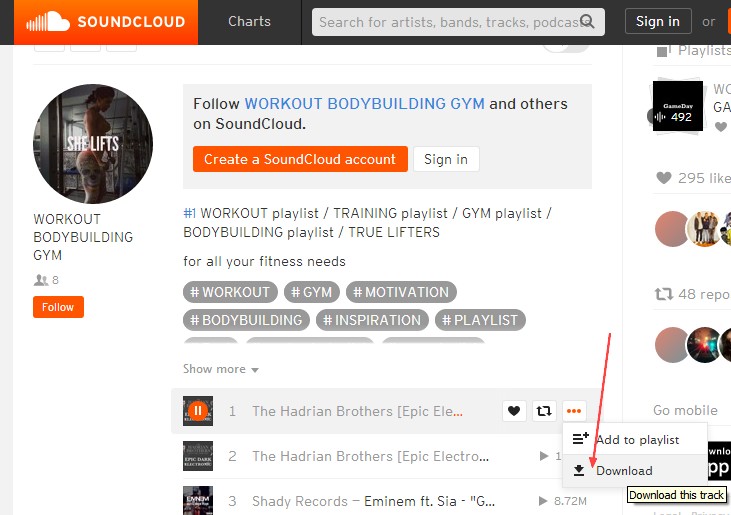Viewport: 731px width, 515px height.
Task: Click the search magnifier icon
Action: (587, 21)
